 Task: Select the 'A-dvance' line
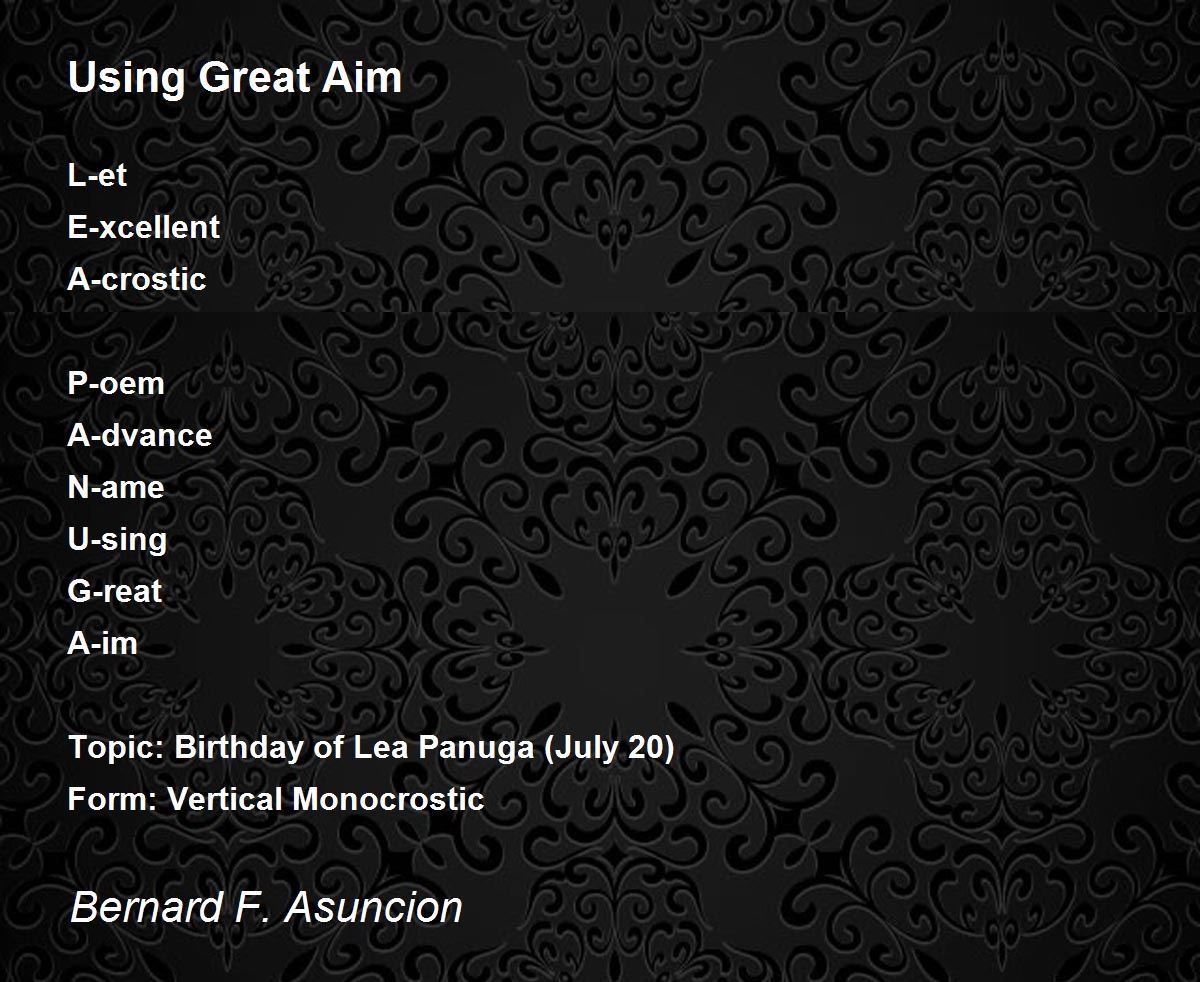coord(140,435)
